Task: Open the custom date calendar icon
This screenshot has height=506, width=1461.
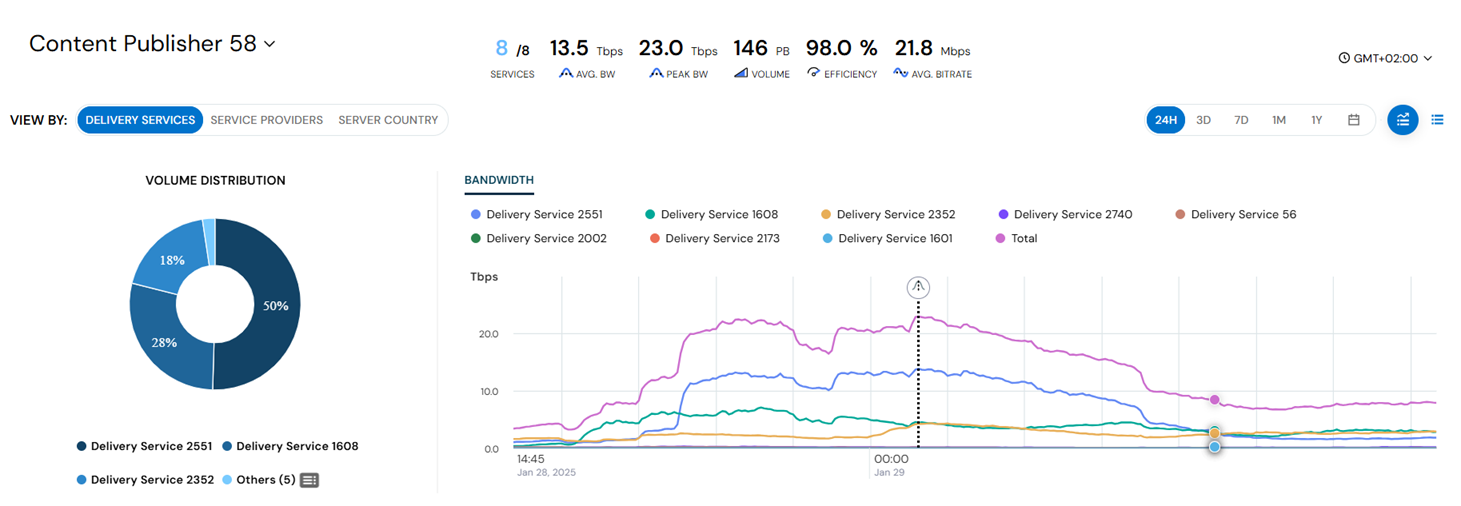Action: 1353,120
